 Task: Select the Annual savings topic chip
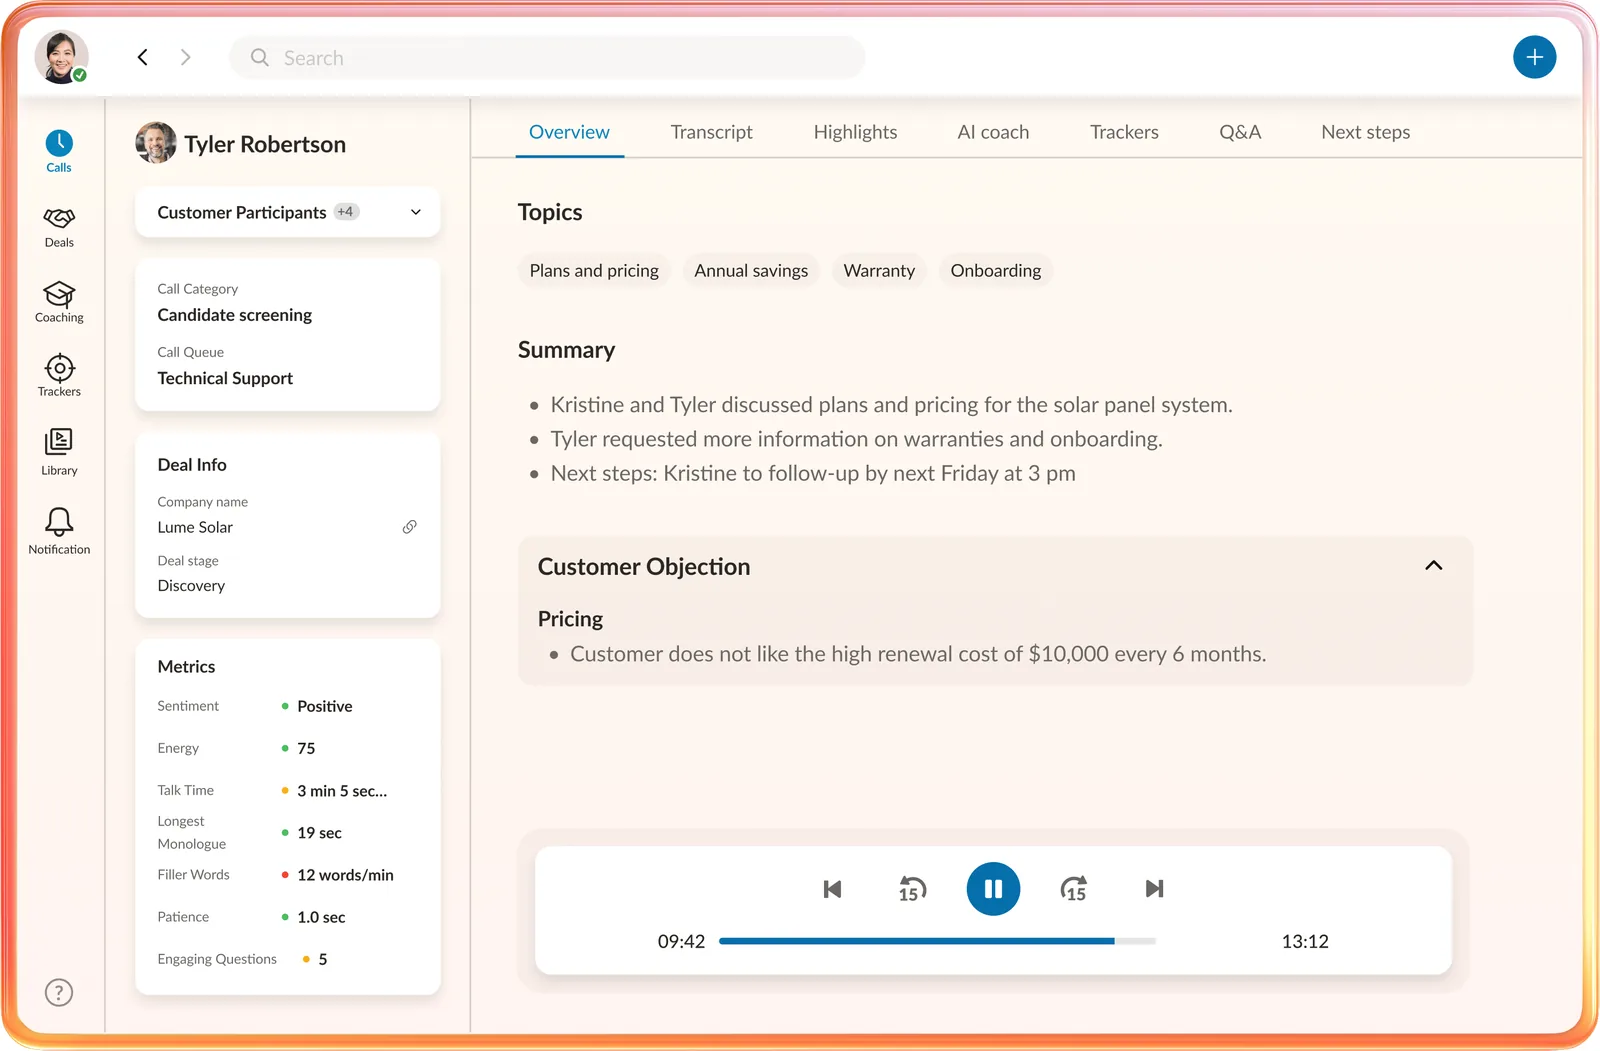click(751, 271)
